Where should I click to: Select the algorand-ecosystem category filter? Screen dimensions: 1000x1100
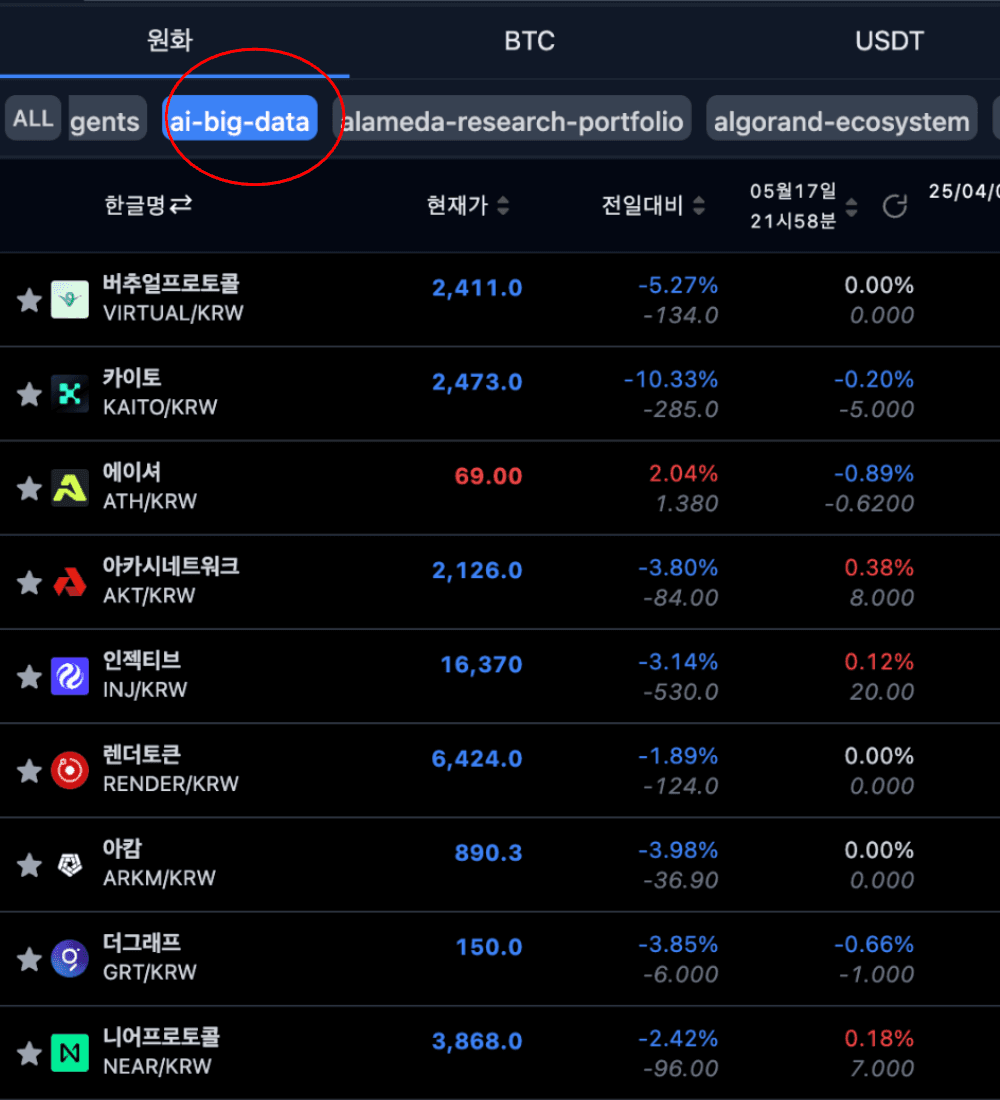pyautogui.click(x=841, y=122)
